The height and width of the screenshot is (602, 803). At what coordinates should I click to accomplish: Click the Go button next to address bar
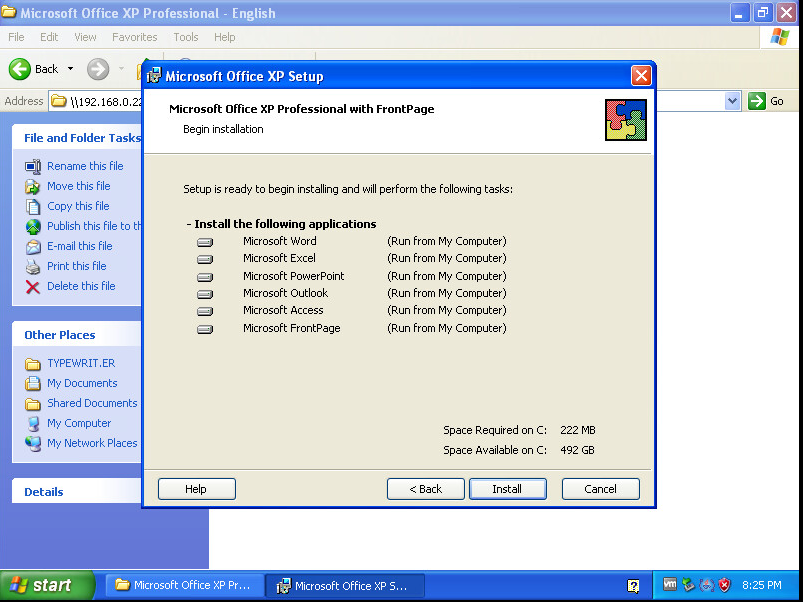pos(767,101)
